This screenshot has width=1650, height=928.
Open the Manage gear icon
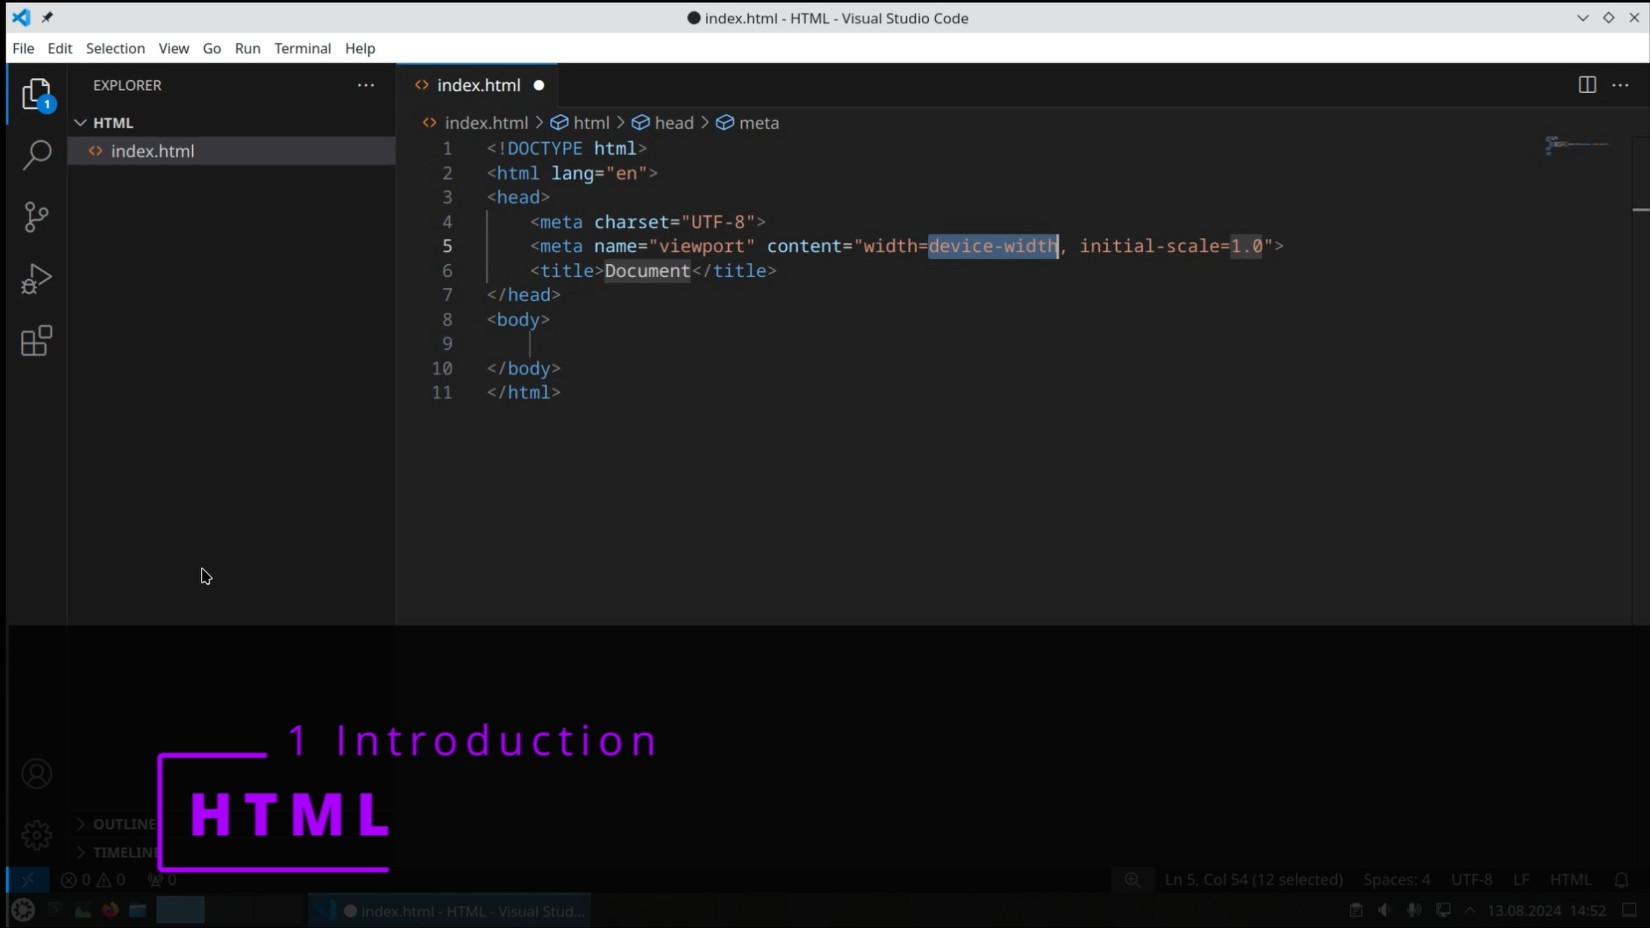37,834
